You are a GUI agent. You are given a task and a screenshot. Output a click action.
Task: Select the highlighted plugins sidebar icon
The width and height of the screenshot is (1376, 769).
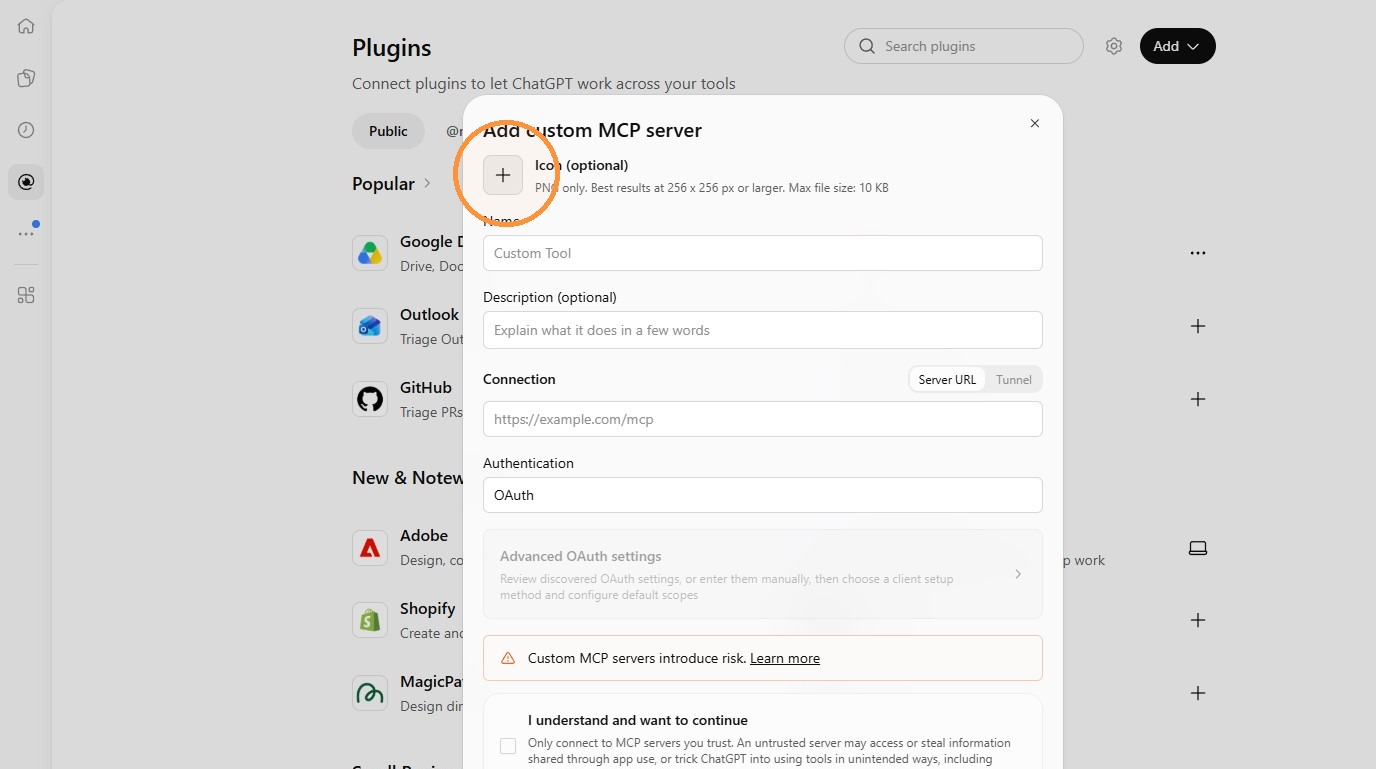coord(26,182)
